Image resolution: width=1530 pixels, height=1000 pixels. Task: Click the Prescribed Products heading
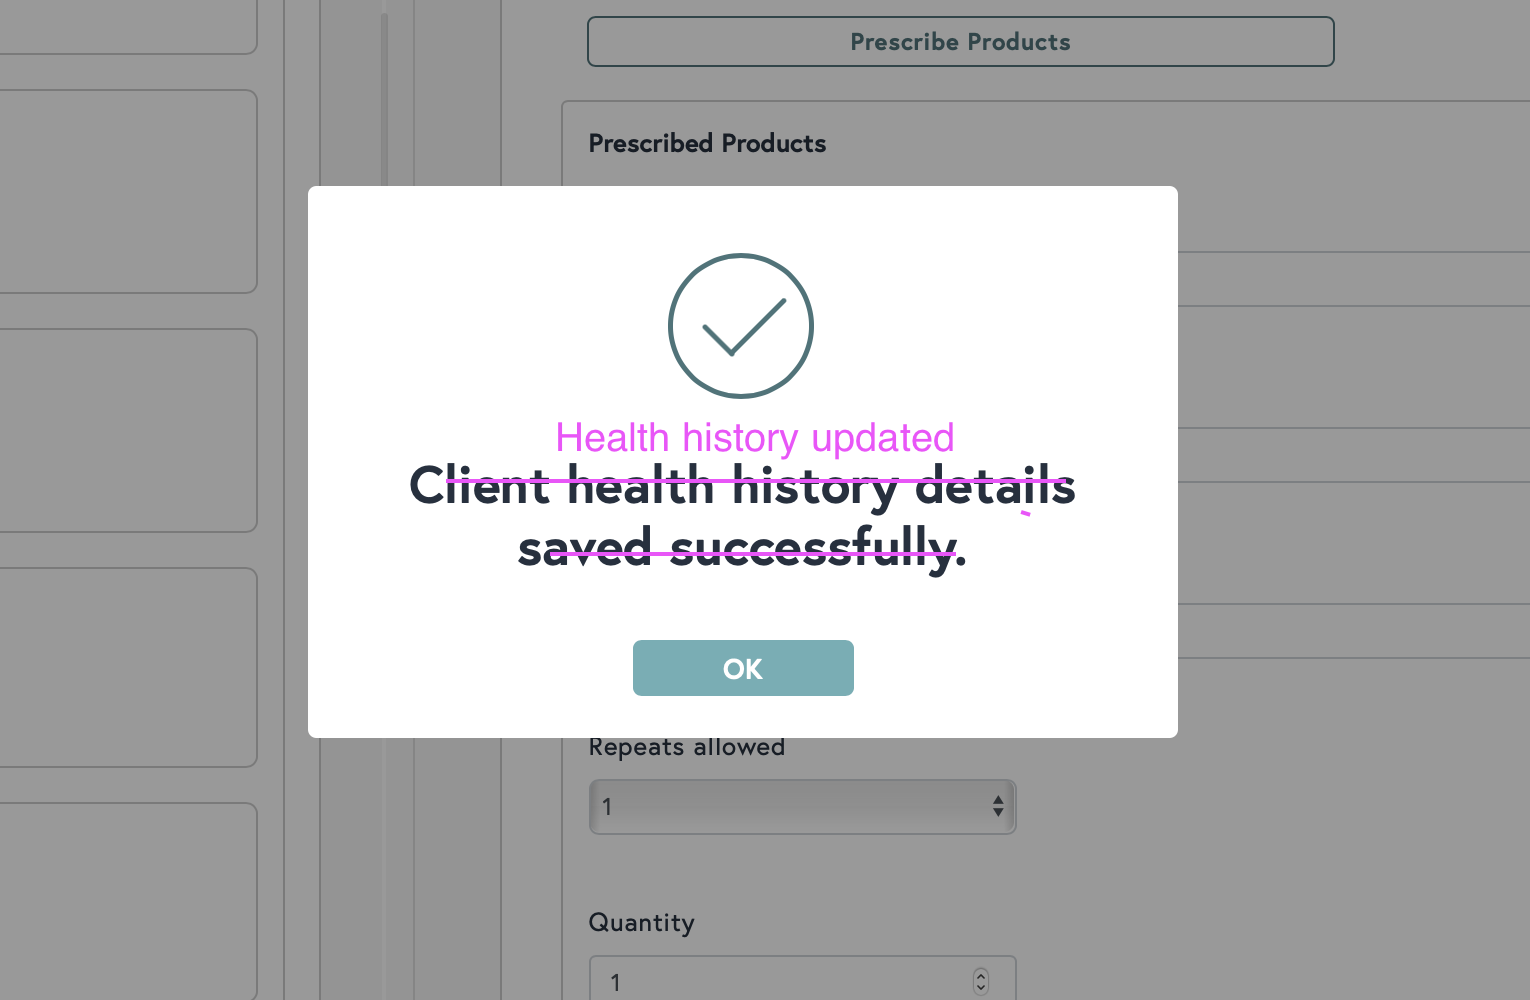[707, 144]
